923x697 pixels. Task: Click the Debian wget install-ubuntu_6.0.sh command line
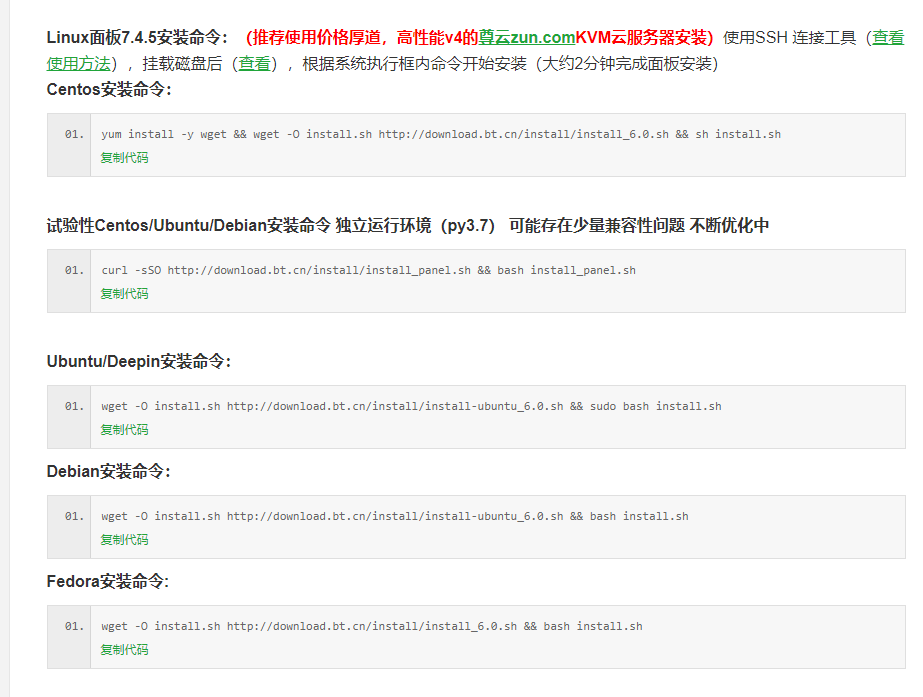click(394, 516)
